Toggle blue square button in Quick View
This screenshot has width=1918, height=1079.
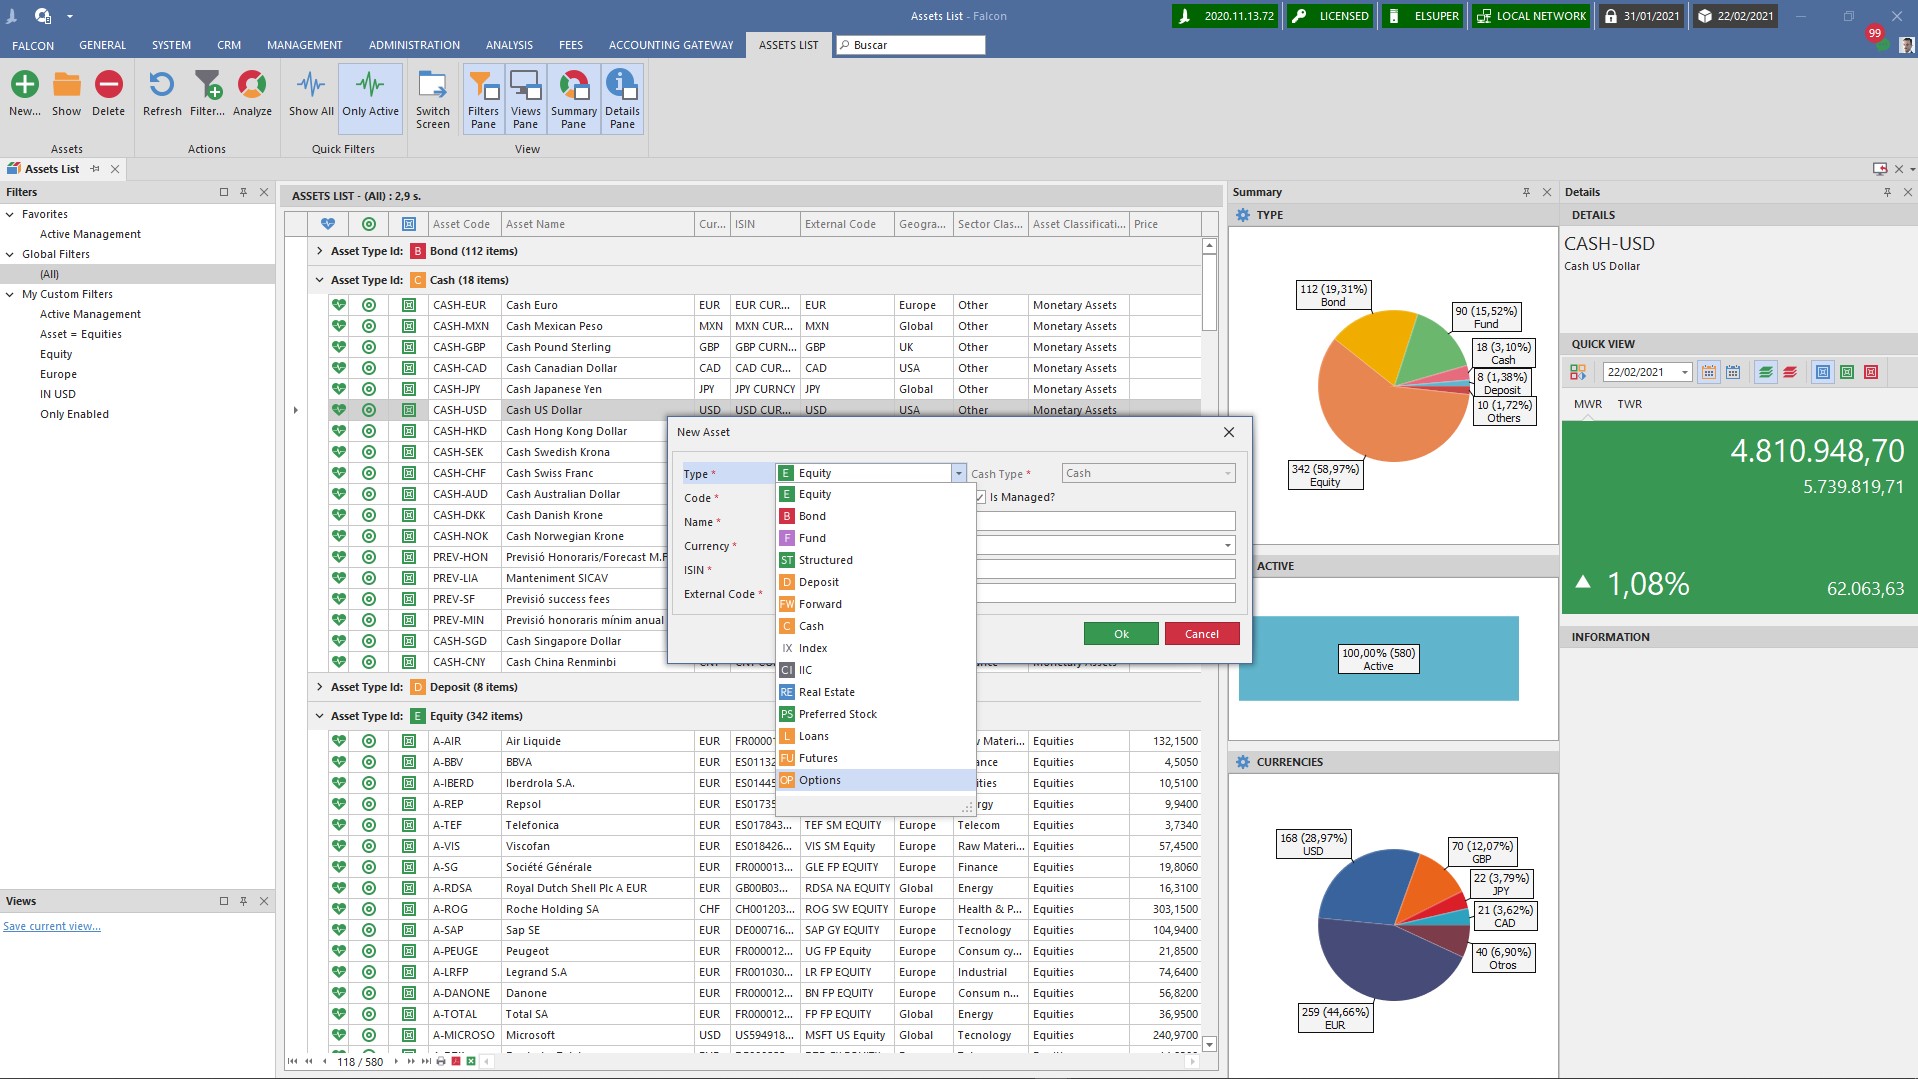point(1823,372)
